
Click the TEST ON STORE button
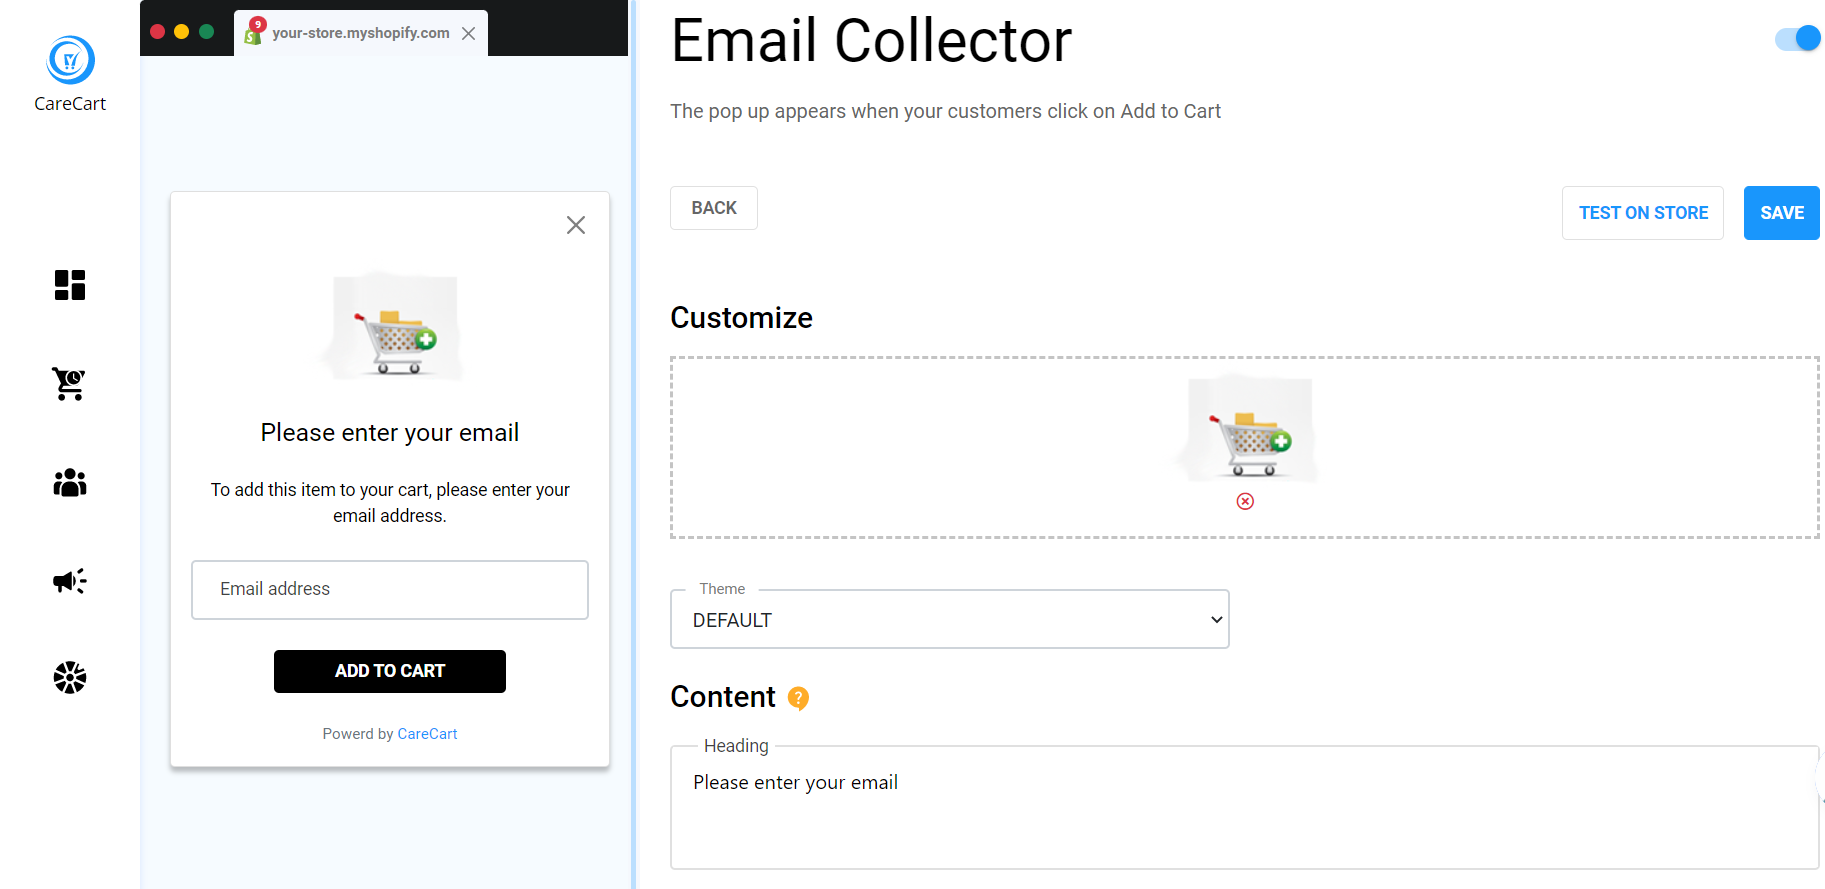click(1643, 213)
